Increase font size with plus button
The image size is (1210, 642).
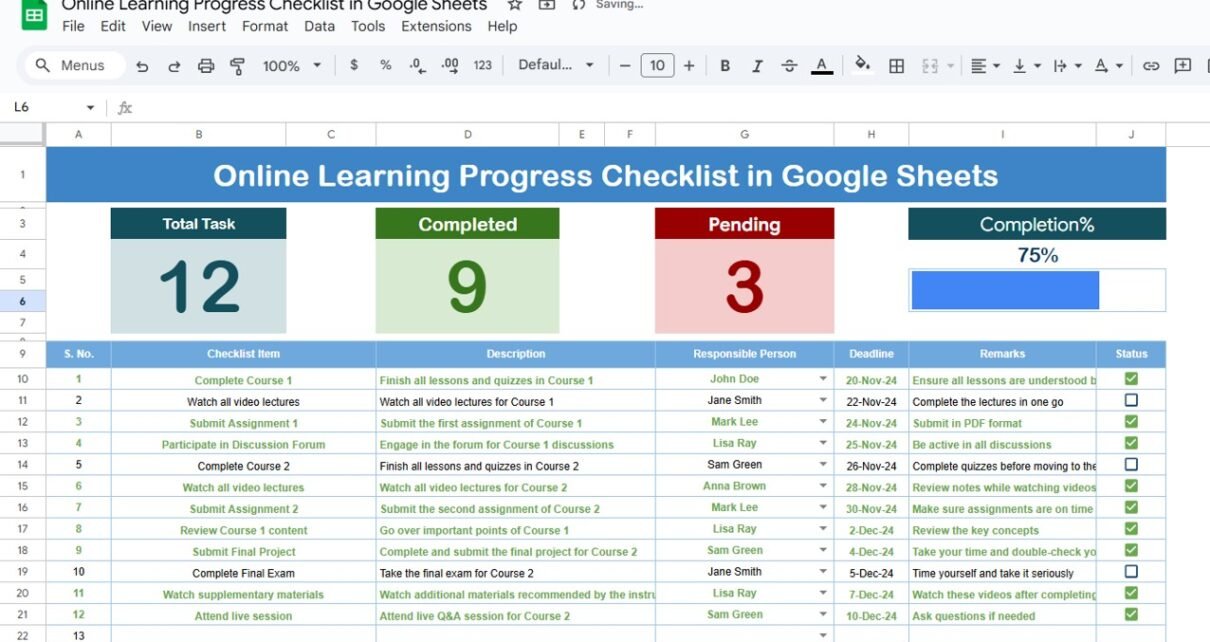coord(689,66)
